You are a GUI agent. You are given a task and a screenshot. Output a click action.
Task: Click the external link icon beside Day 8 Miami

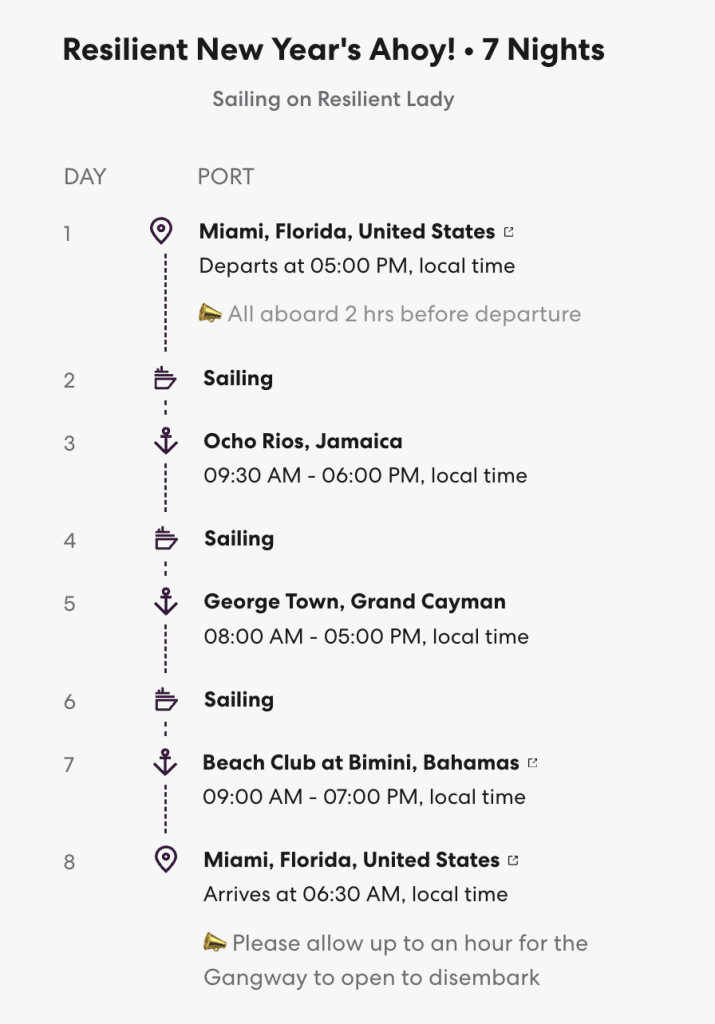[x=514, y=860]
